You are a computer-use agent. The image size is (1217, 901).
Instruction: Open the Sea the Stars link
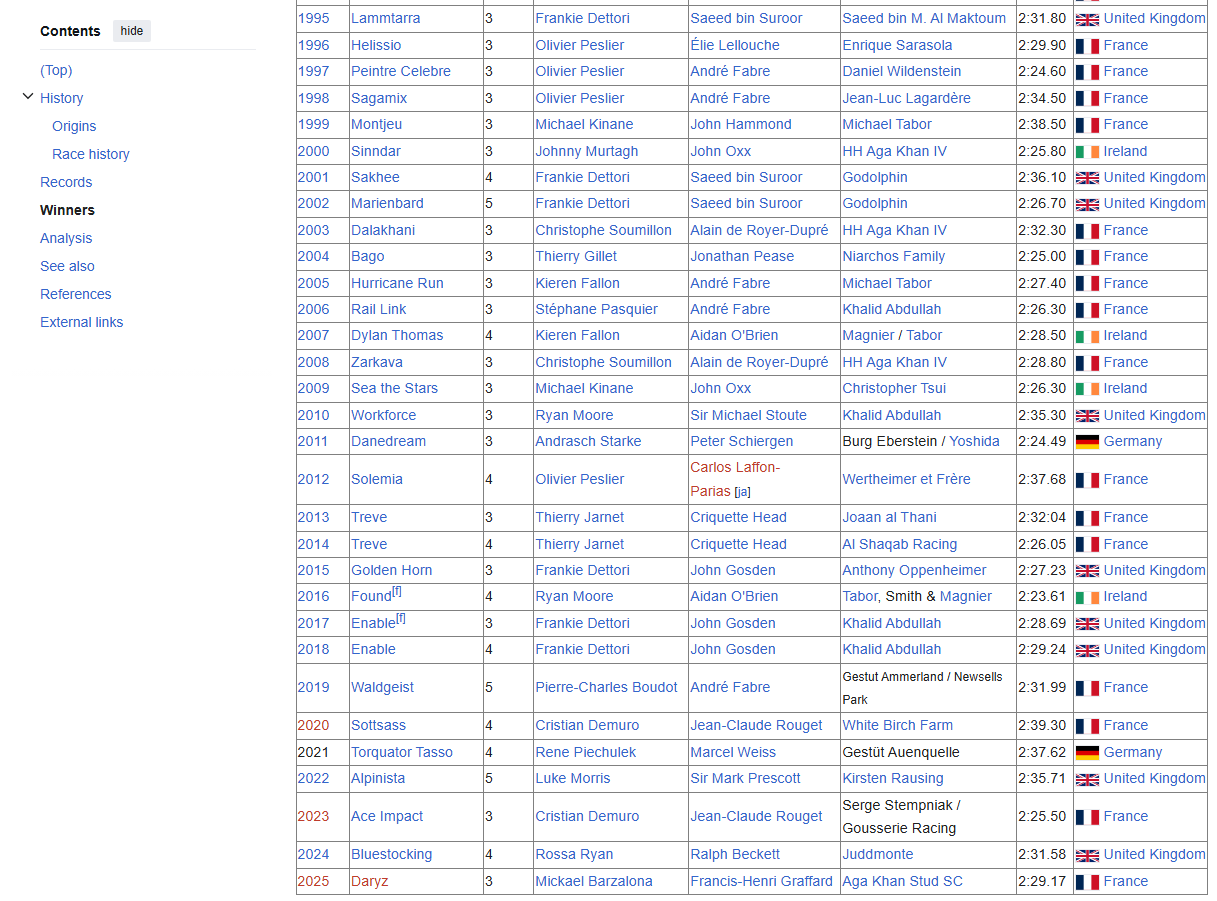tap(394, 388)
